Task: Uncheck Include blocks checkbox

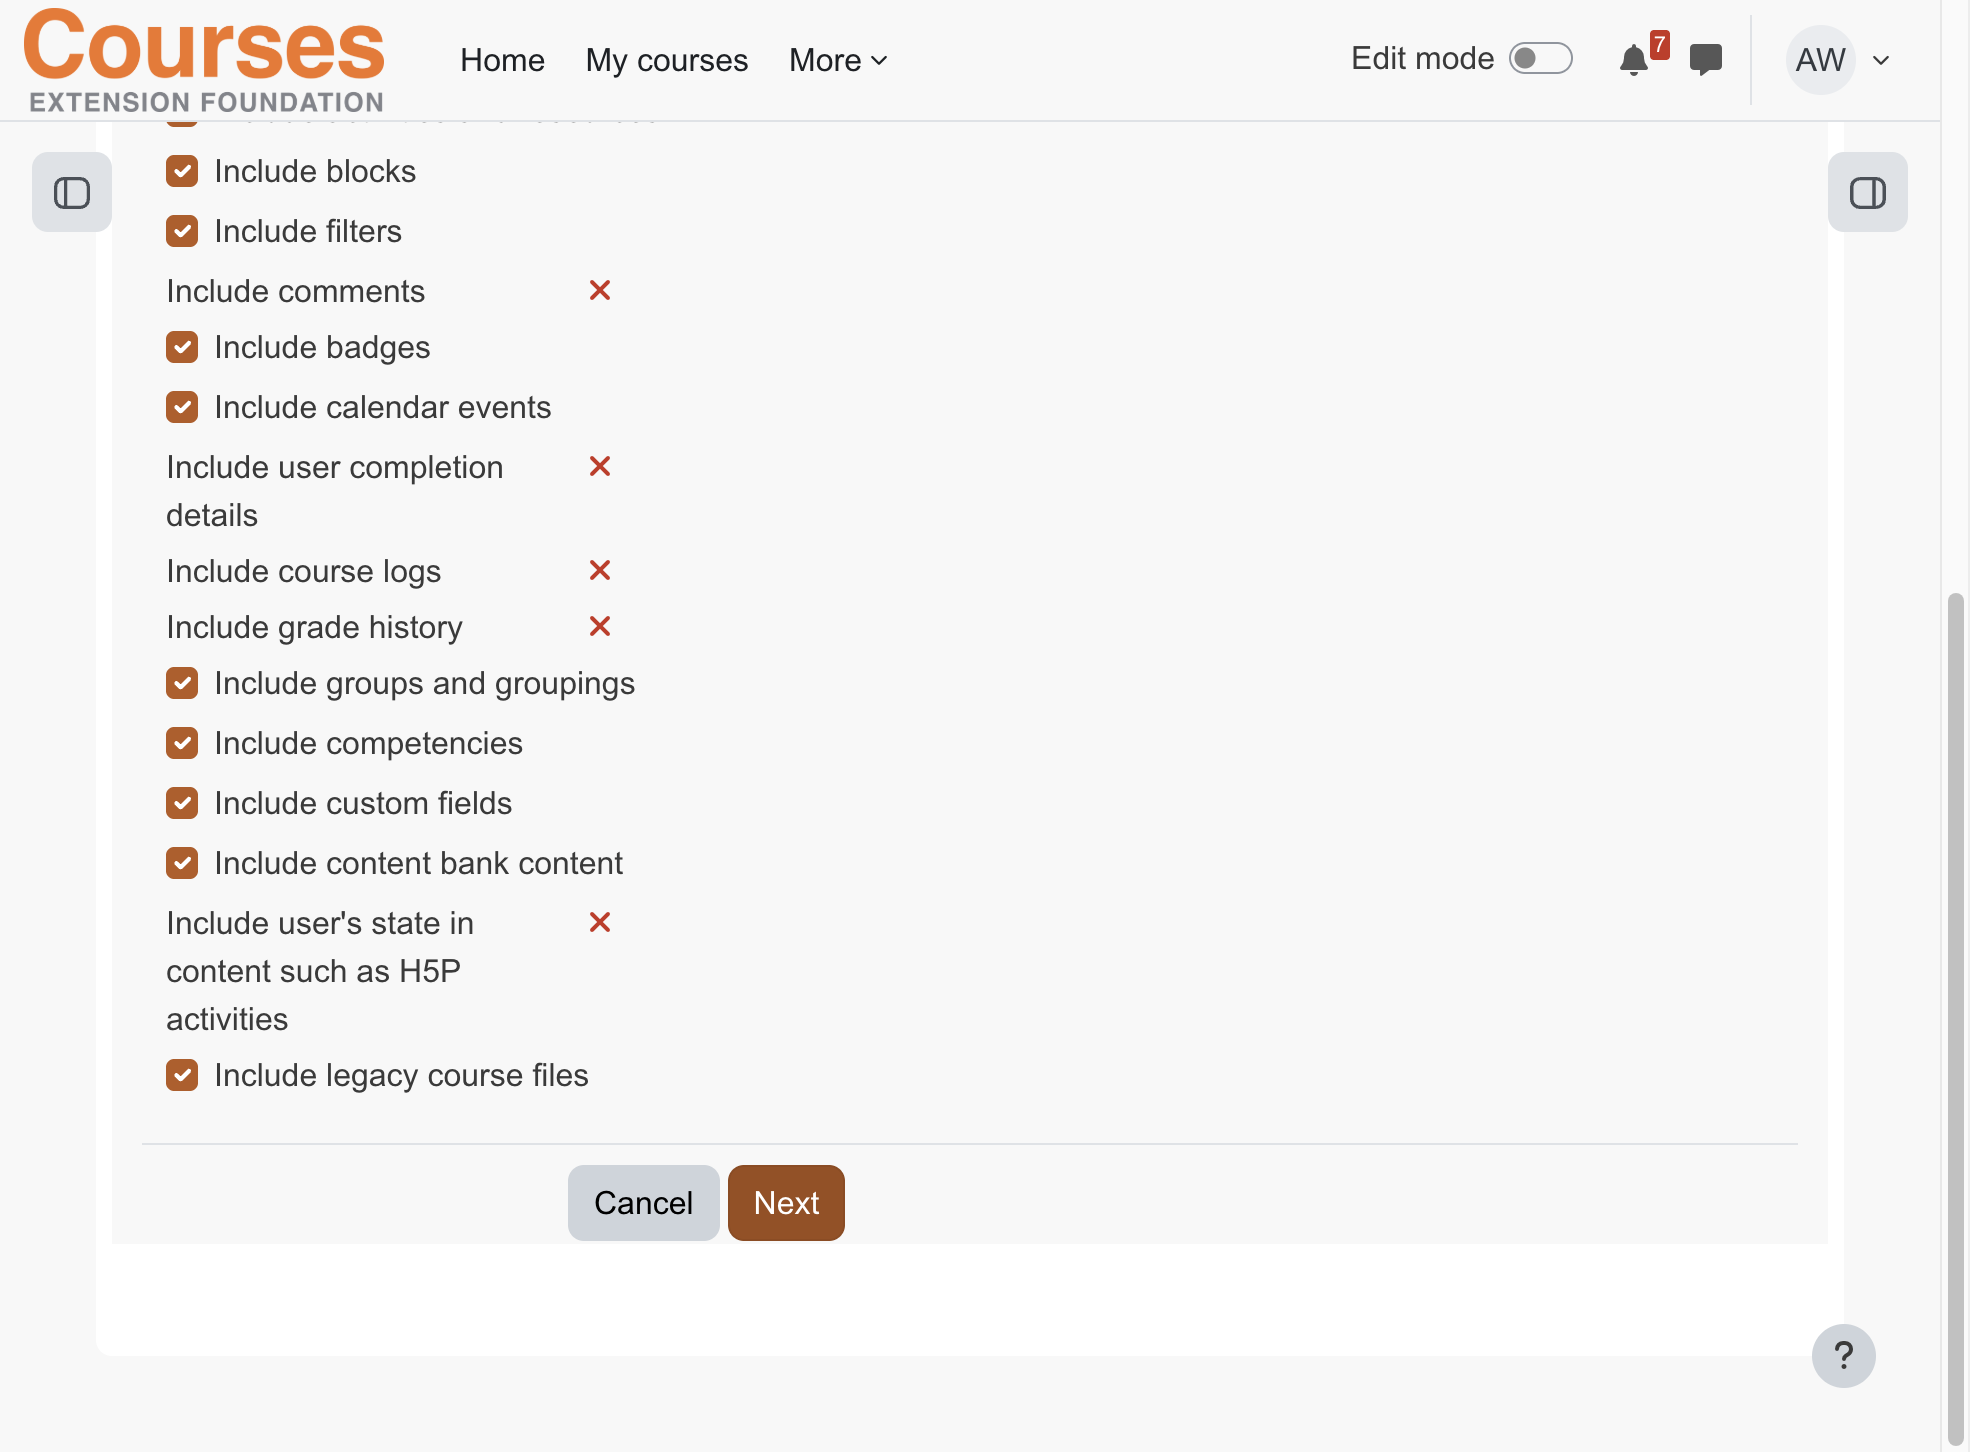Action: [182, 171]
